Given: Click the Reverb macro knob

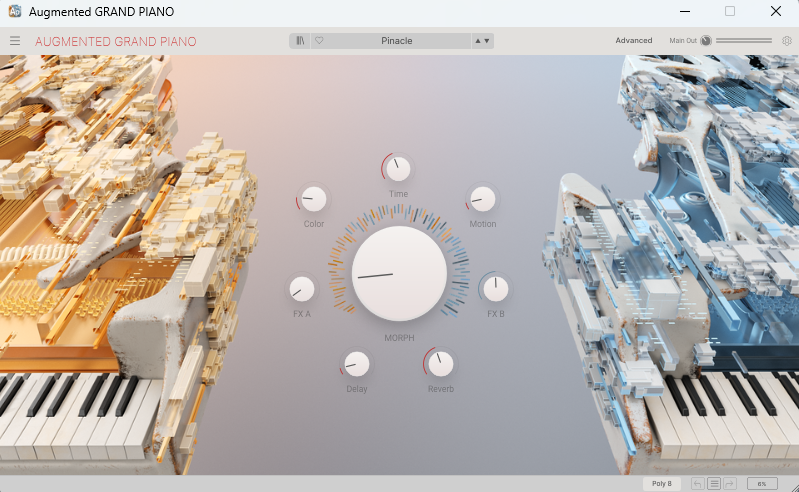Looking at the screenshot, I should click(x=440, y=363).
